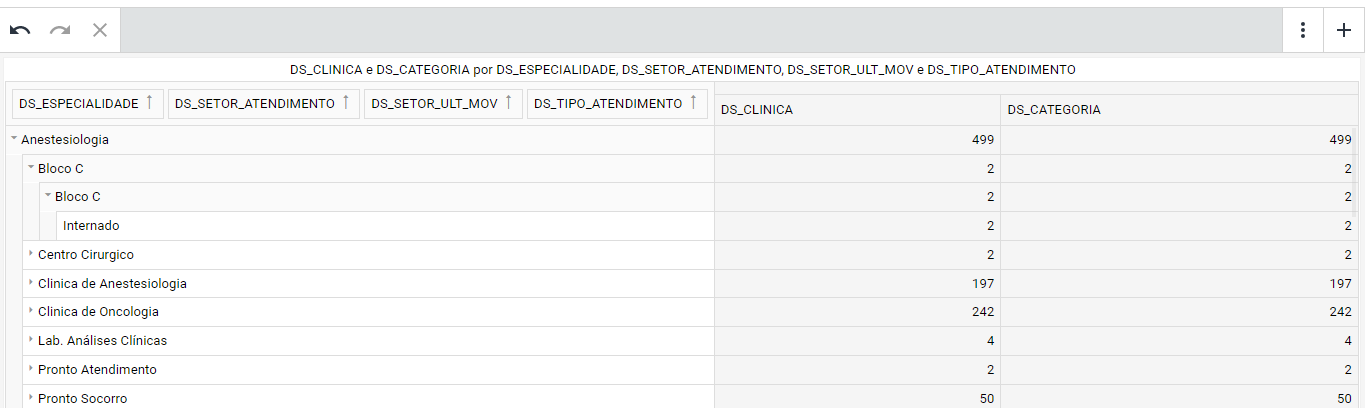1365x408 pixels.
Task: Collapse the Anestesiologia row
Action: tap(14, 140)
